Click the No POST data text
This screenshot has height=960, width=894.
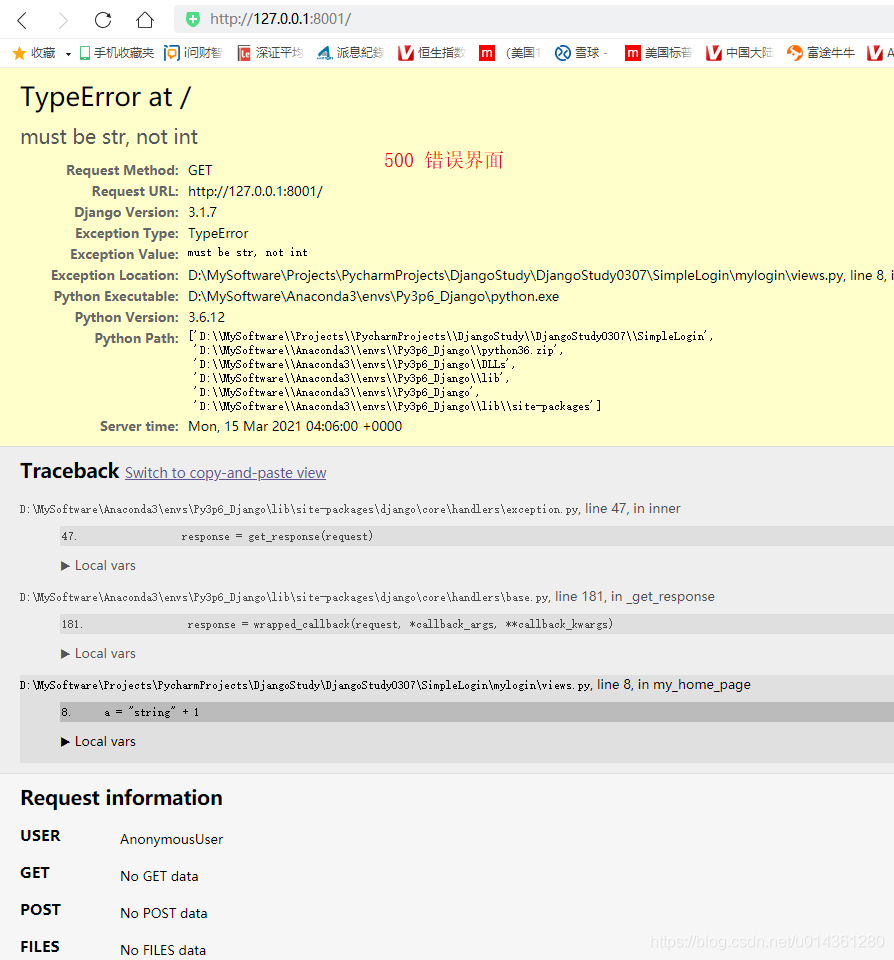click(163, 913)
